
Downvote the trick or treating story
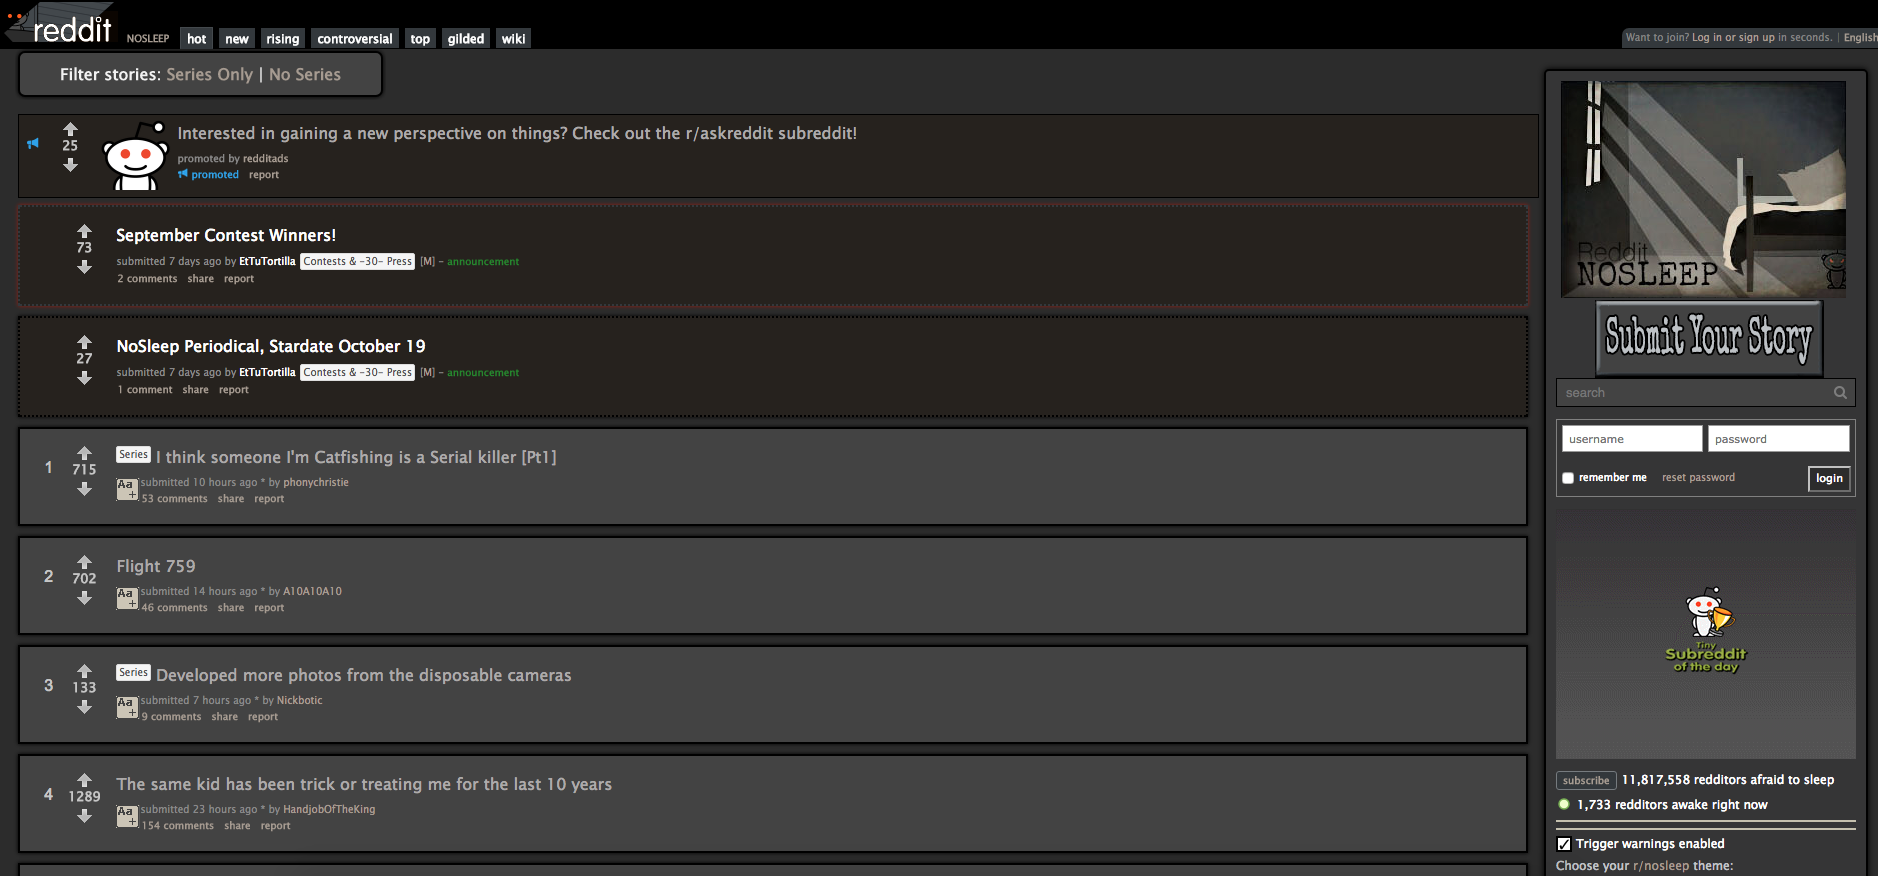click(84, 816)
